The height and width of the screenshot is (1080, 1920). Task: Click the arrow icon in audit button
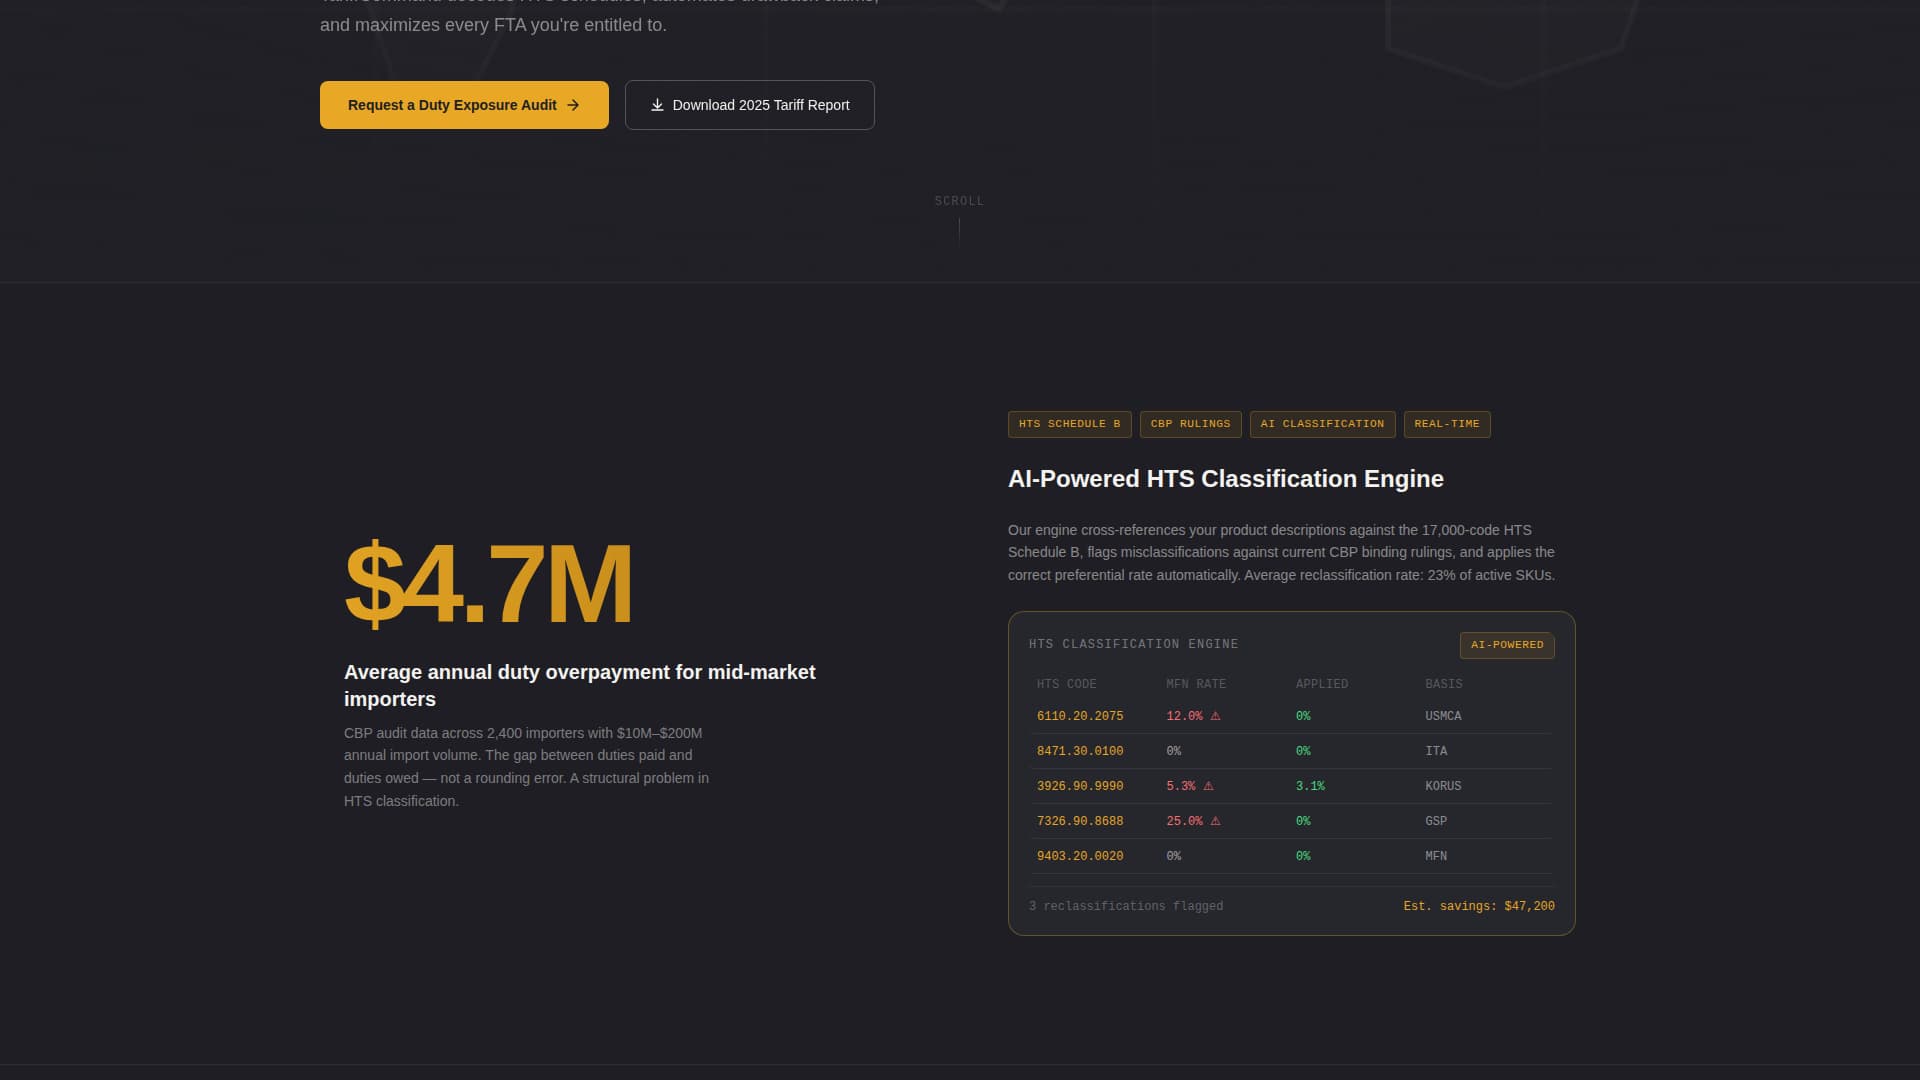coord(573,105)
